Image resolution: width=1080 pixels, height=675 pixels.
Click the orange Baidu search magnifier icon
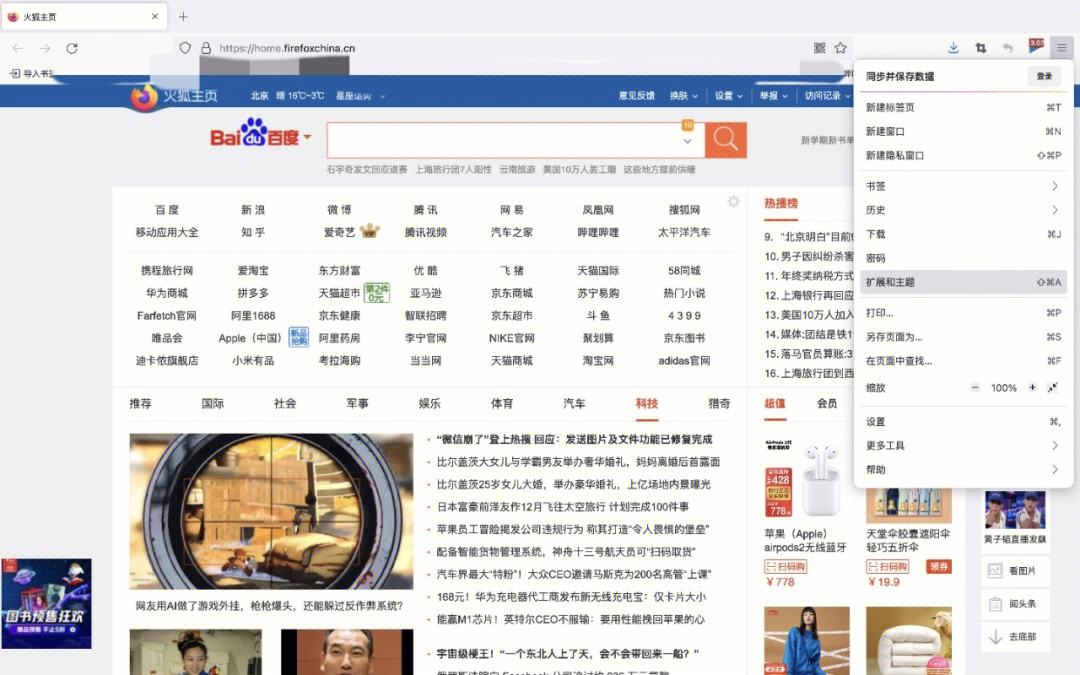(x=725, y=138)
